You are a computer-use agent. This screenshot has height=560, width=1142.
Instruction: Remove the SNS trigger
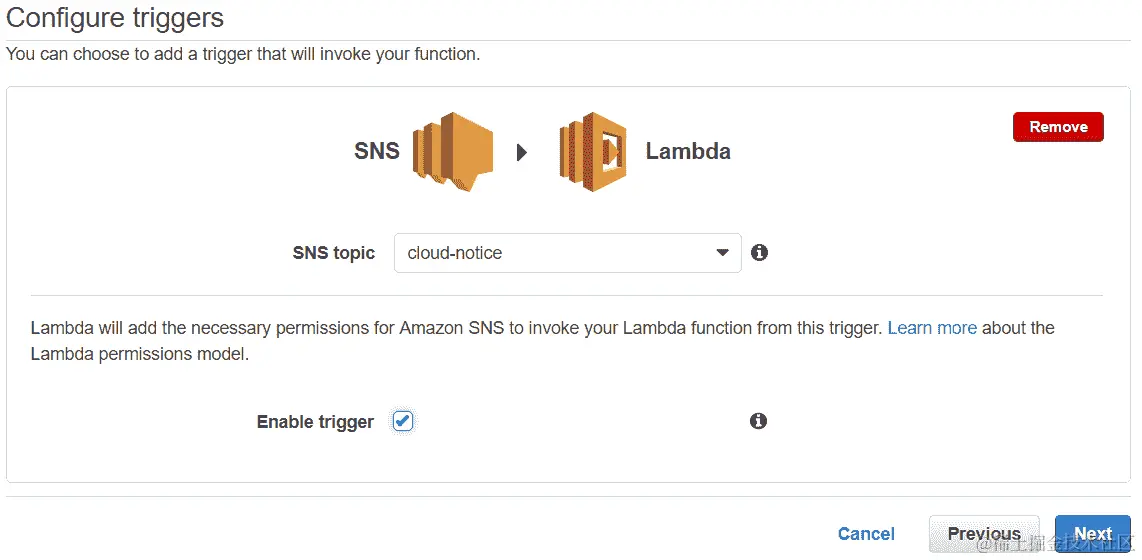1058,127
